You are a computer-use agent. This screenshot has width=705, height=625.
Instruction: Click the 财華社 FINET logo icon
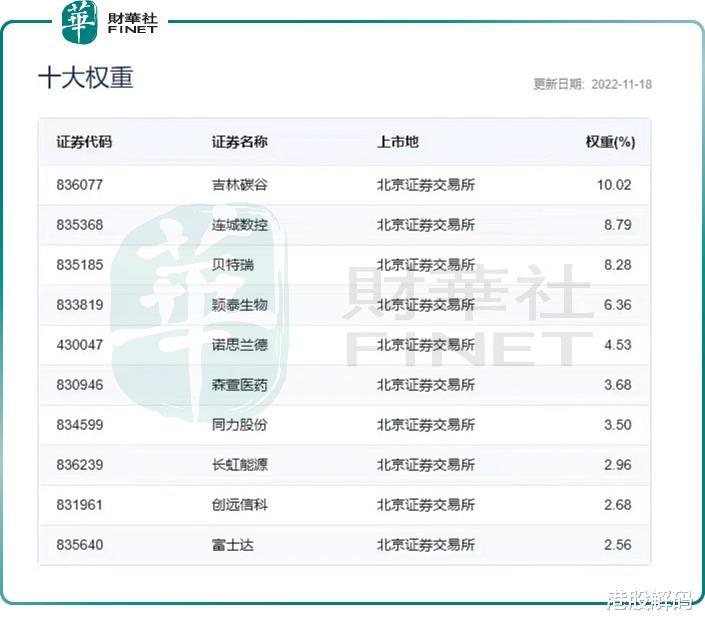tap(80, 22)
